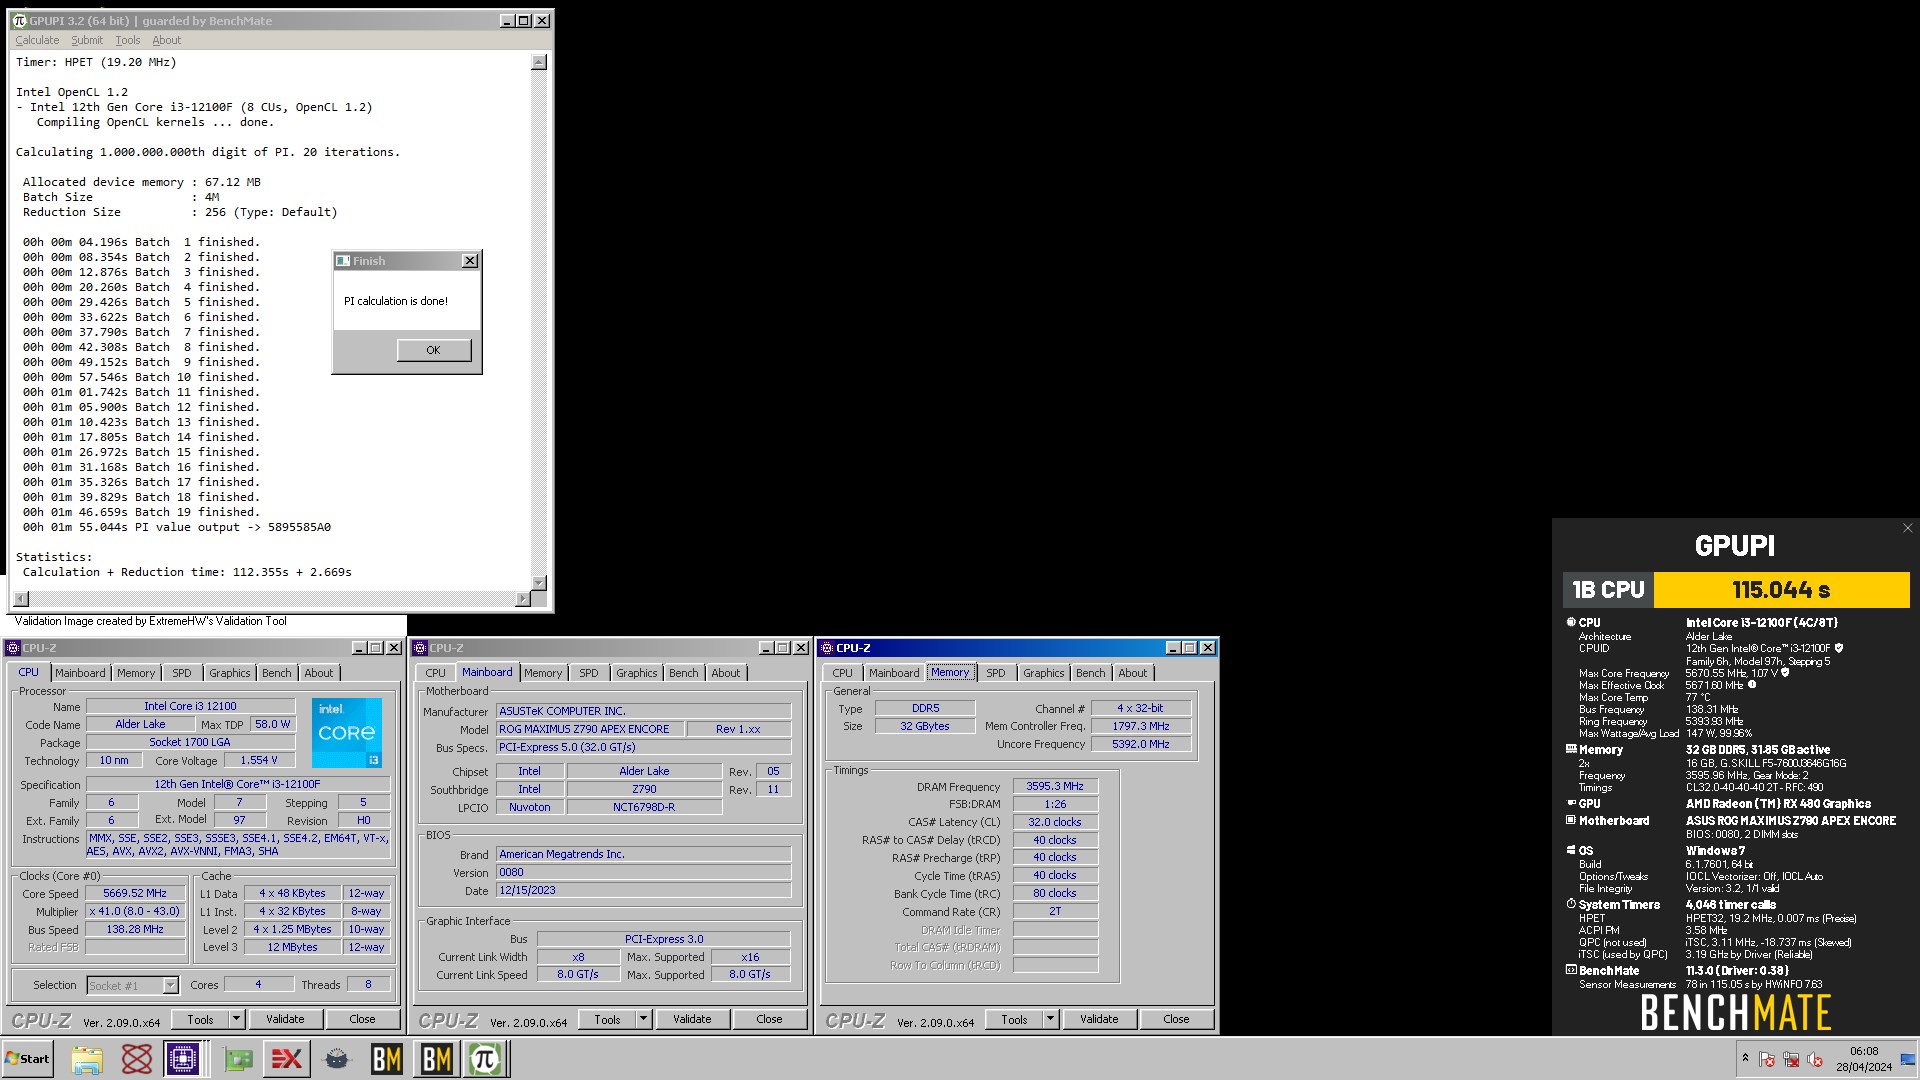The height and width of the screenshot is (1080, 1920).
Task: Open GPUPI Calculate menu
Action: click(x=37, y=40)
